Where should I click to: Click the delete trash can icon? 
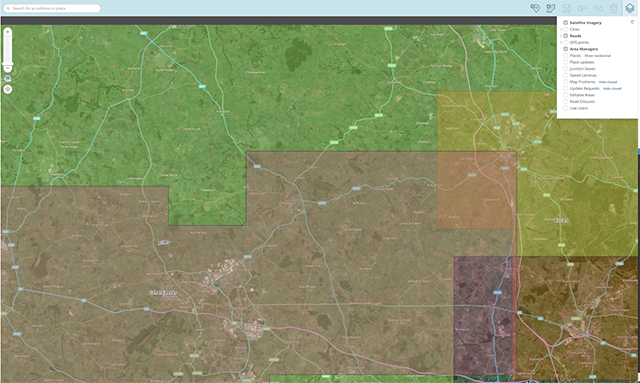click(613, 8)
